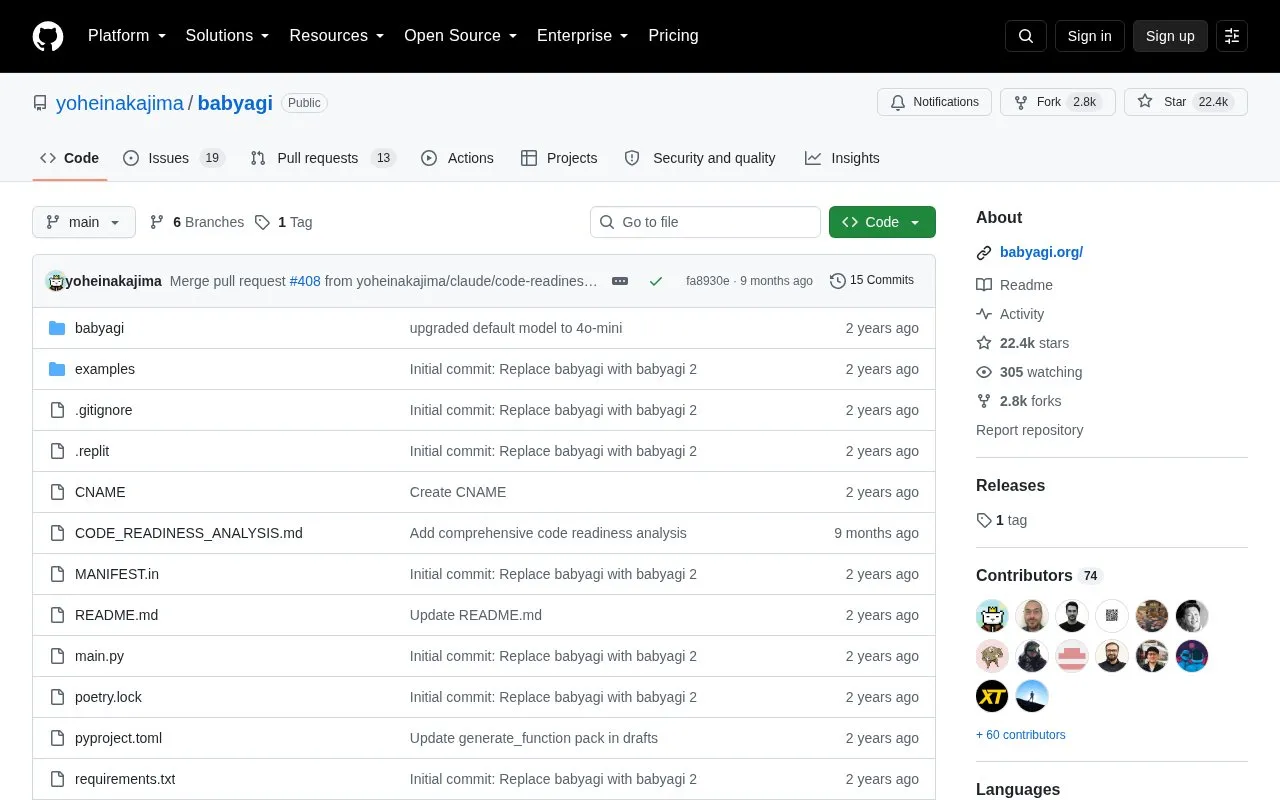This screenshot has height=800, width=1280.
Task: Open the babyagi folder
Action: tap(99, 328)
